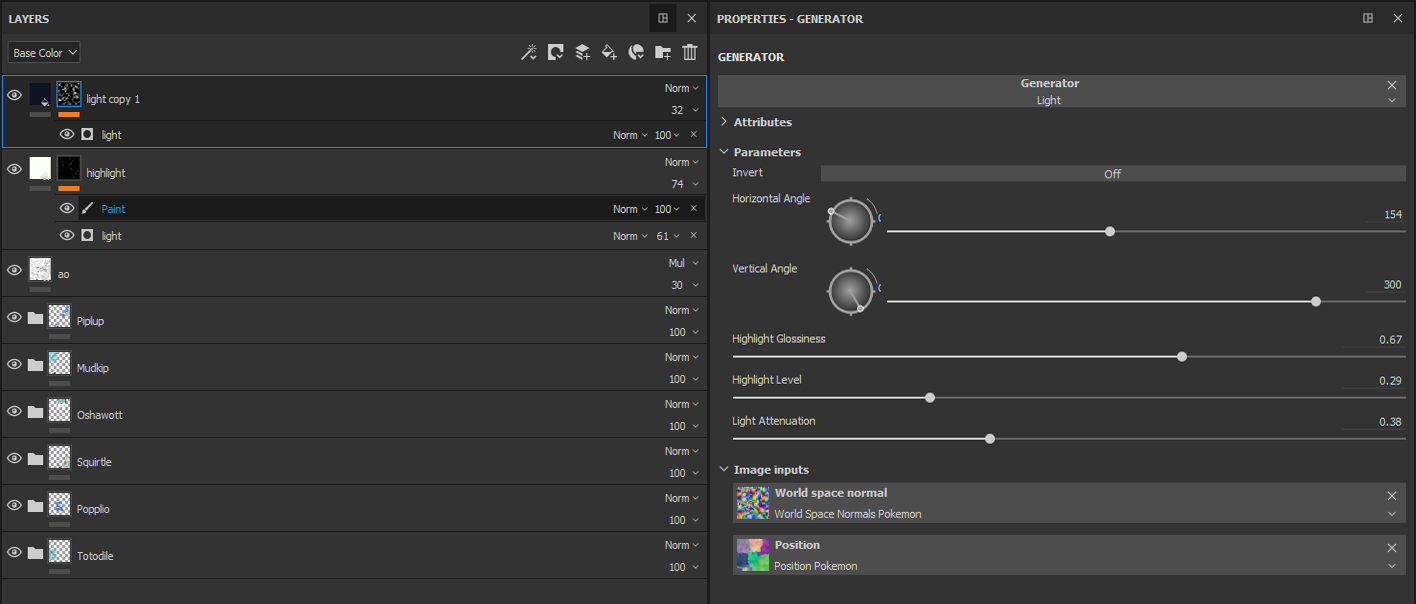
Task: Add a new paint layer
Action: click(x=583, y=52)
